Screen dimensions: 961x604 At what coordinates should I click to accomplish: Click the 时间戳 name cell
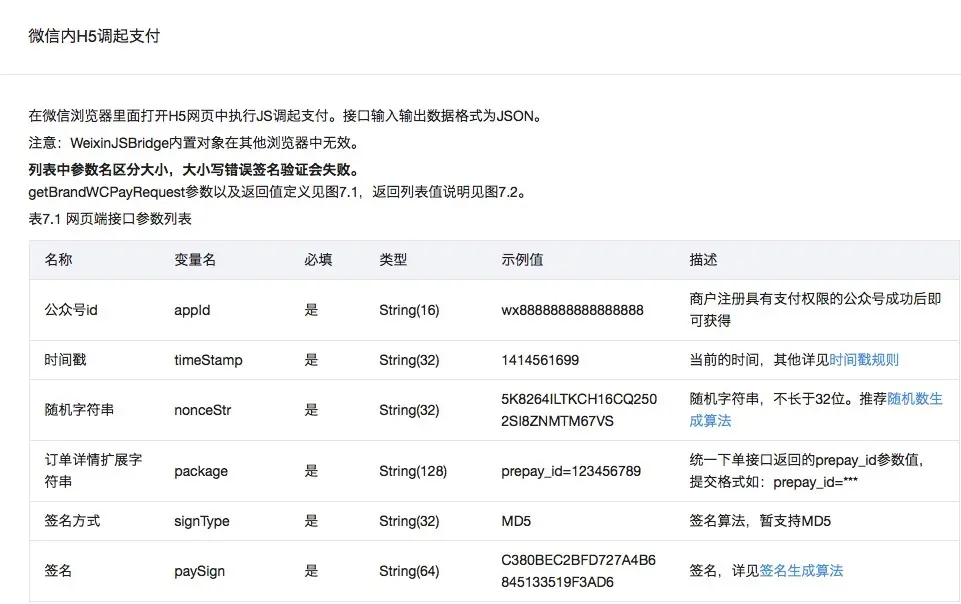click(x=65, y=360)
